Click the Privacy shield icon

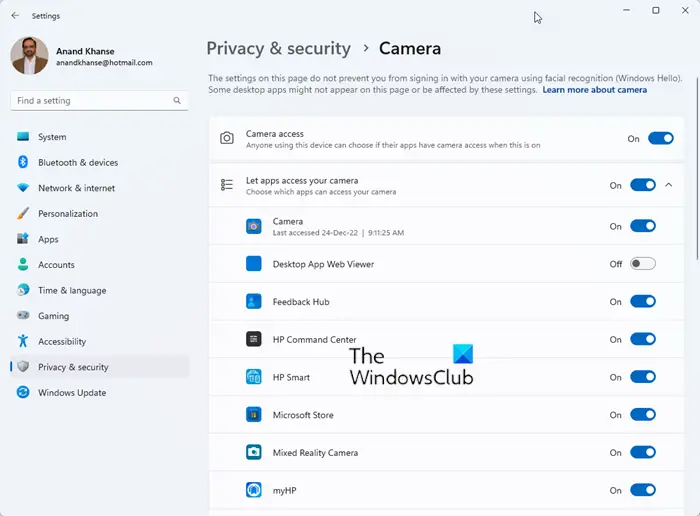pos(23,367)
